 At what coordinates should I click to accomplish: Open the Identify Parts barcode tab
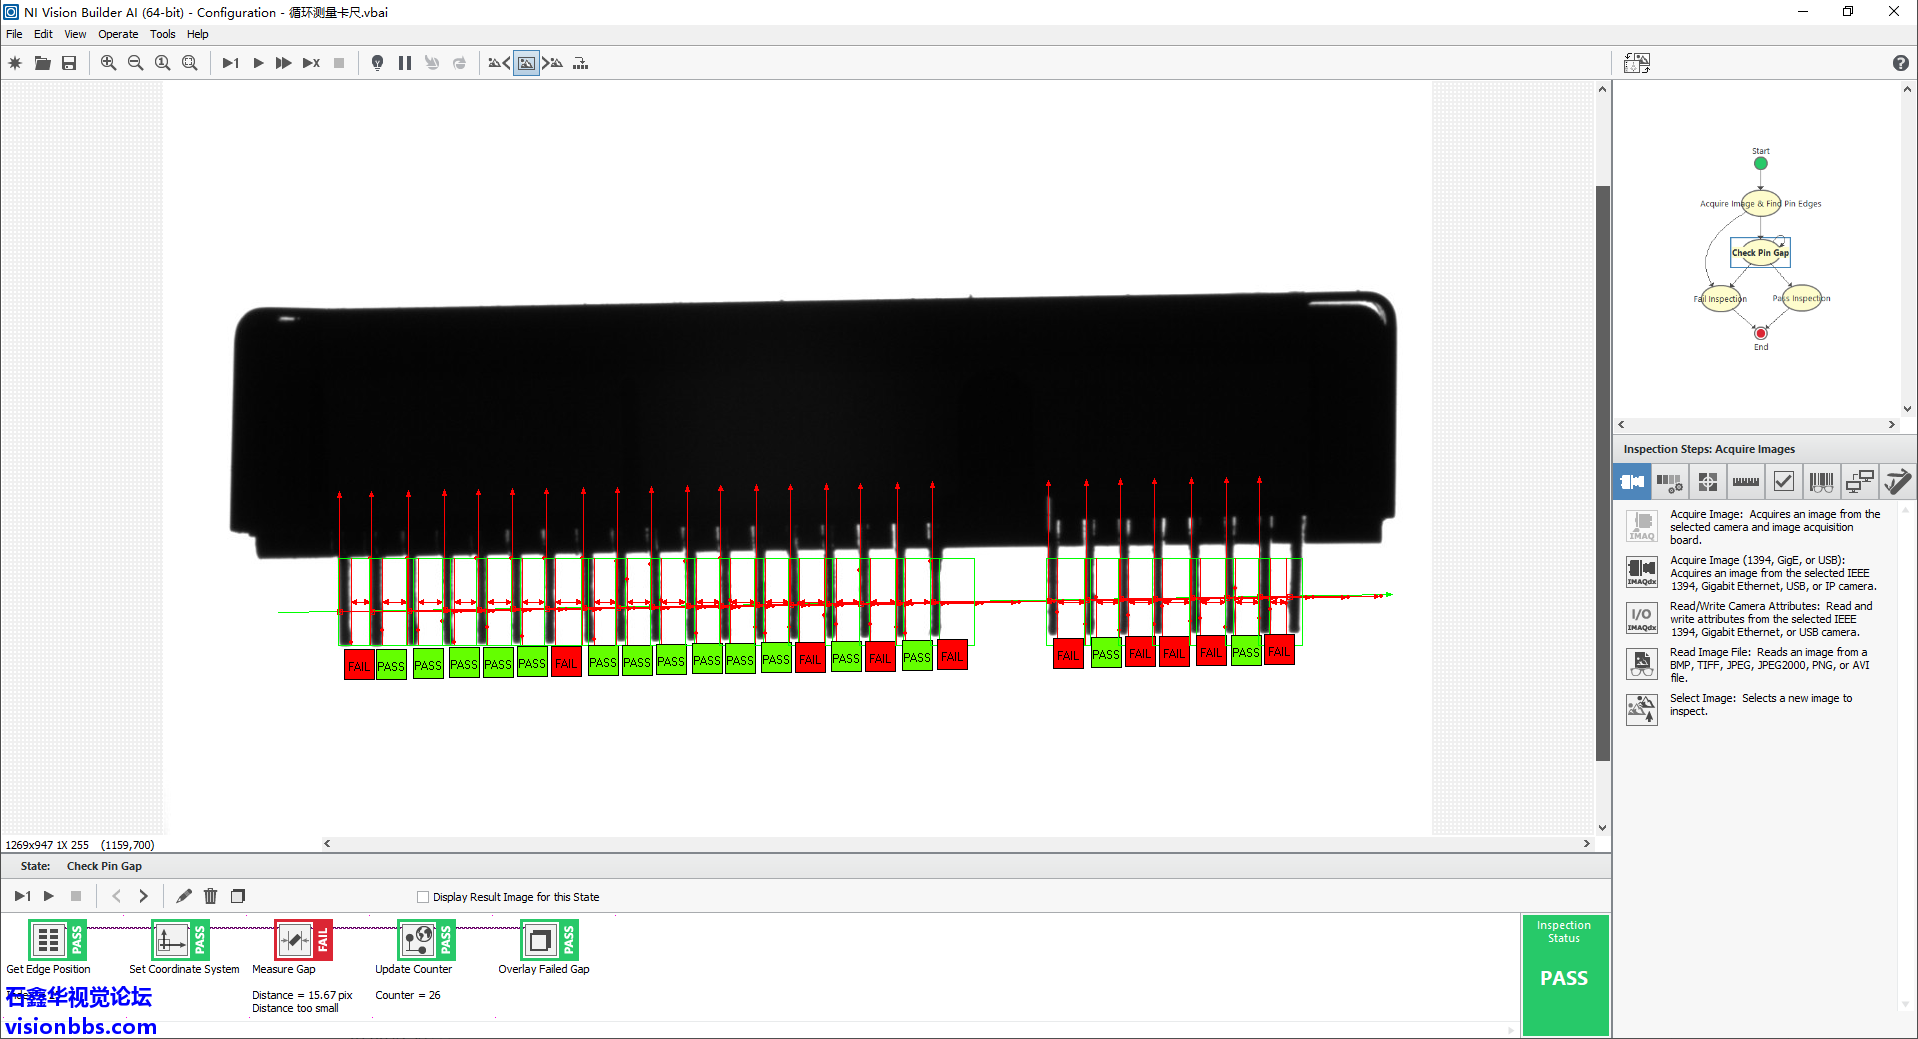point(1821,482)
